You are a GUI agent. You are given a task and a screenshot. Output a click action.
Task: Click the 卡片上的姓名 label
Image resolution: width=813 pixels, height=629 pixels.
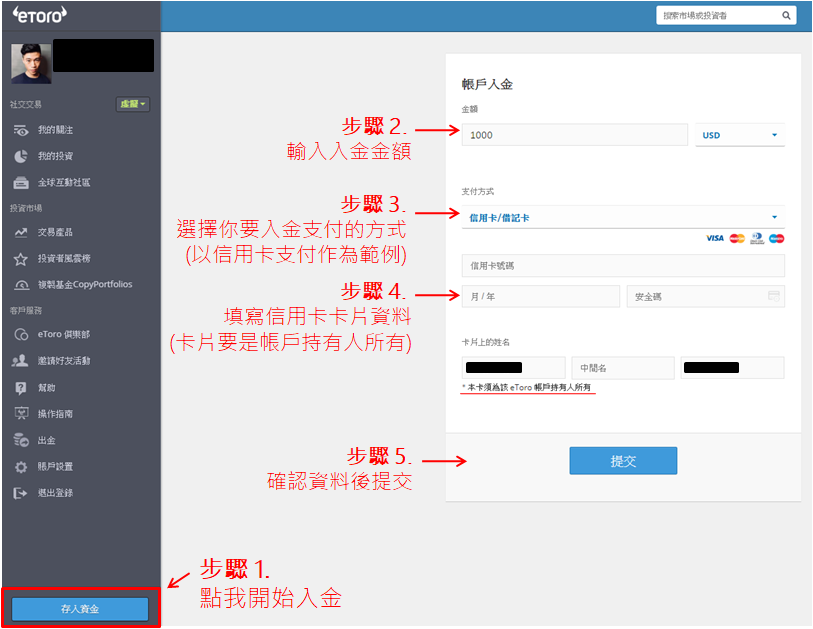pyautogui.click(x=486, y=342)
